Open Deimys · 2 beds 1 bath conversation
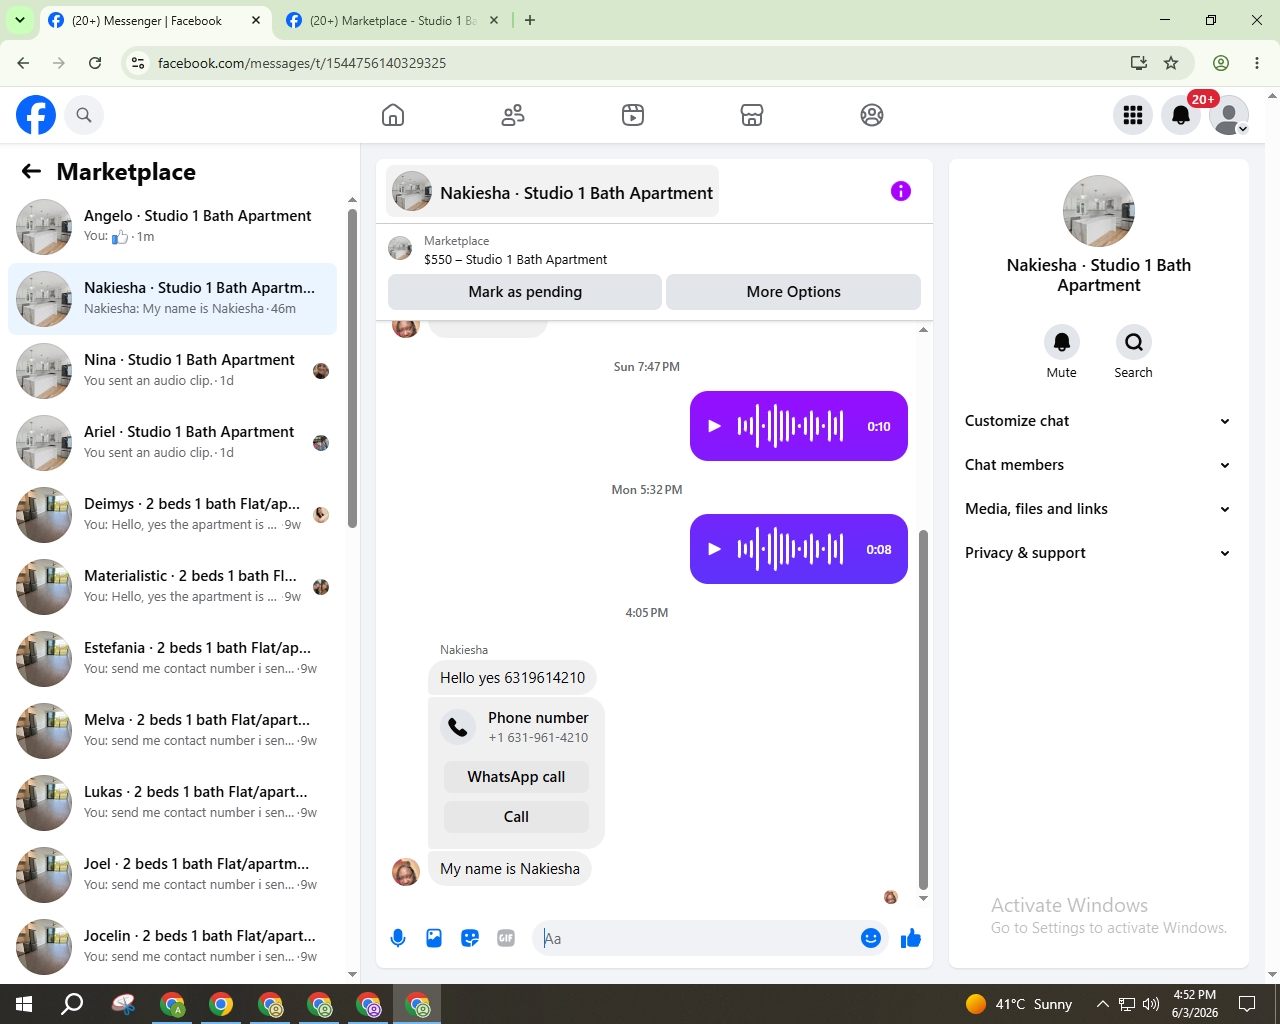The image size is (1280, 1024). [173, 515]
